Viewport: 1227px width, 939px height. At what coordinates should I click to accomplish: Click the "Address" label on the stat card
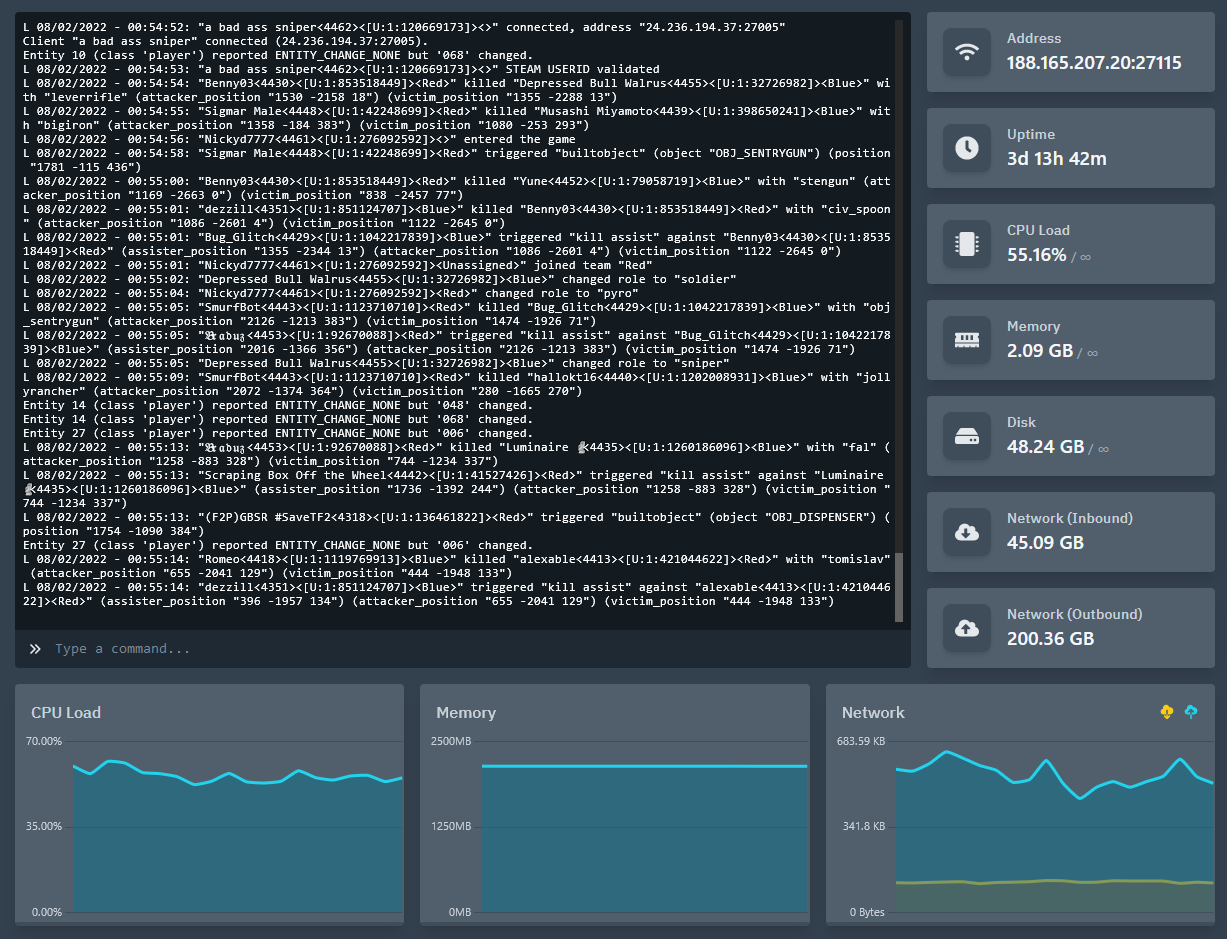tap(1034, 38)
